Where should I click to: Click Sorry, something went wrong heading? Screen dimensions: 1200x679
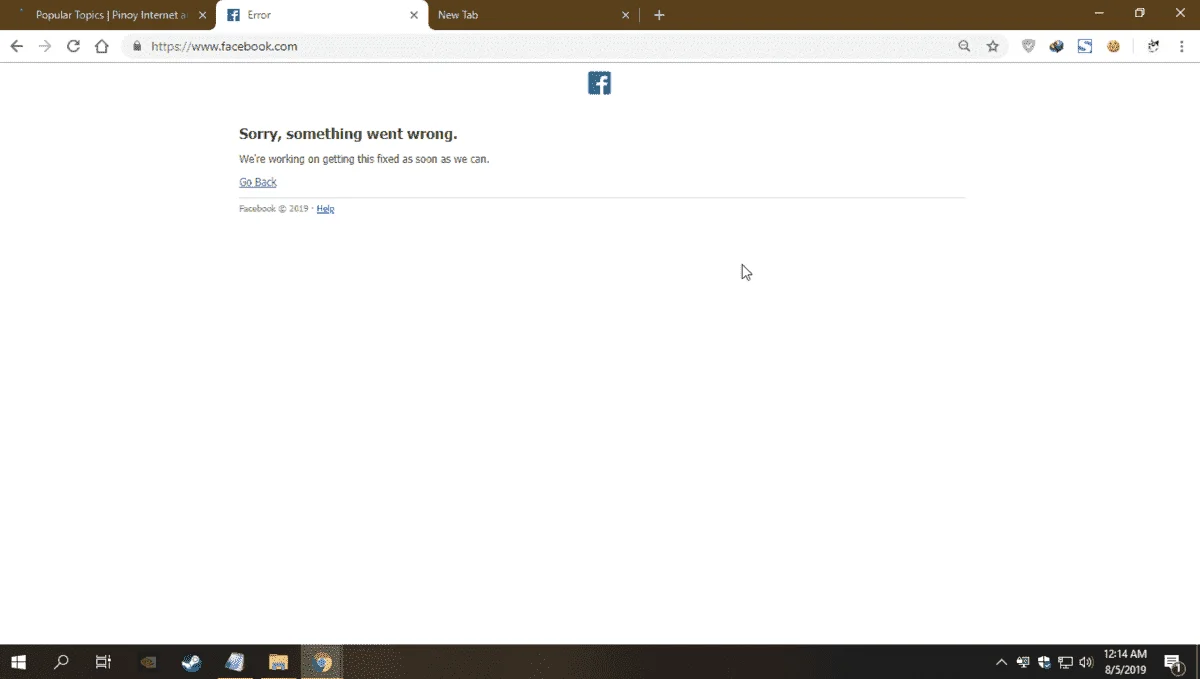coord(348,134)
